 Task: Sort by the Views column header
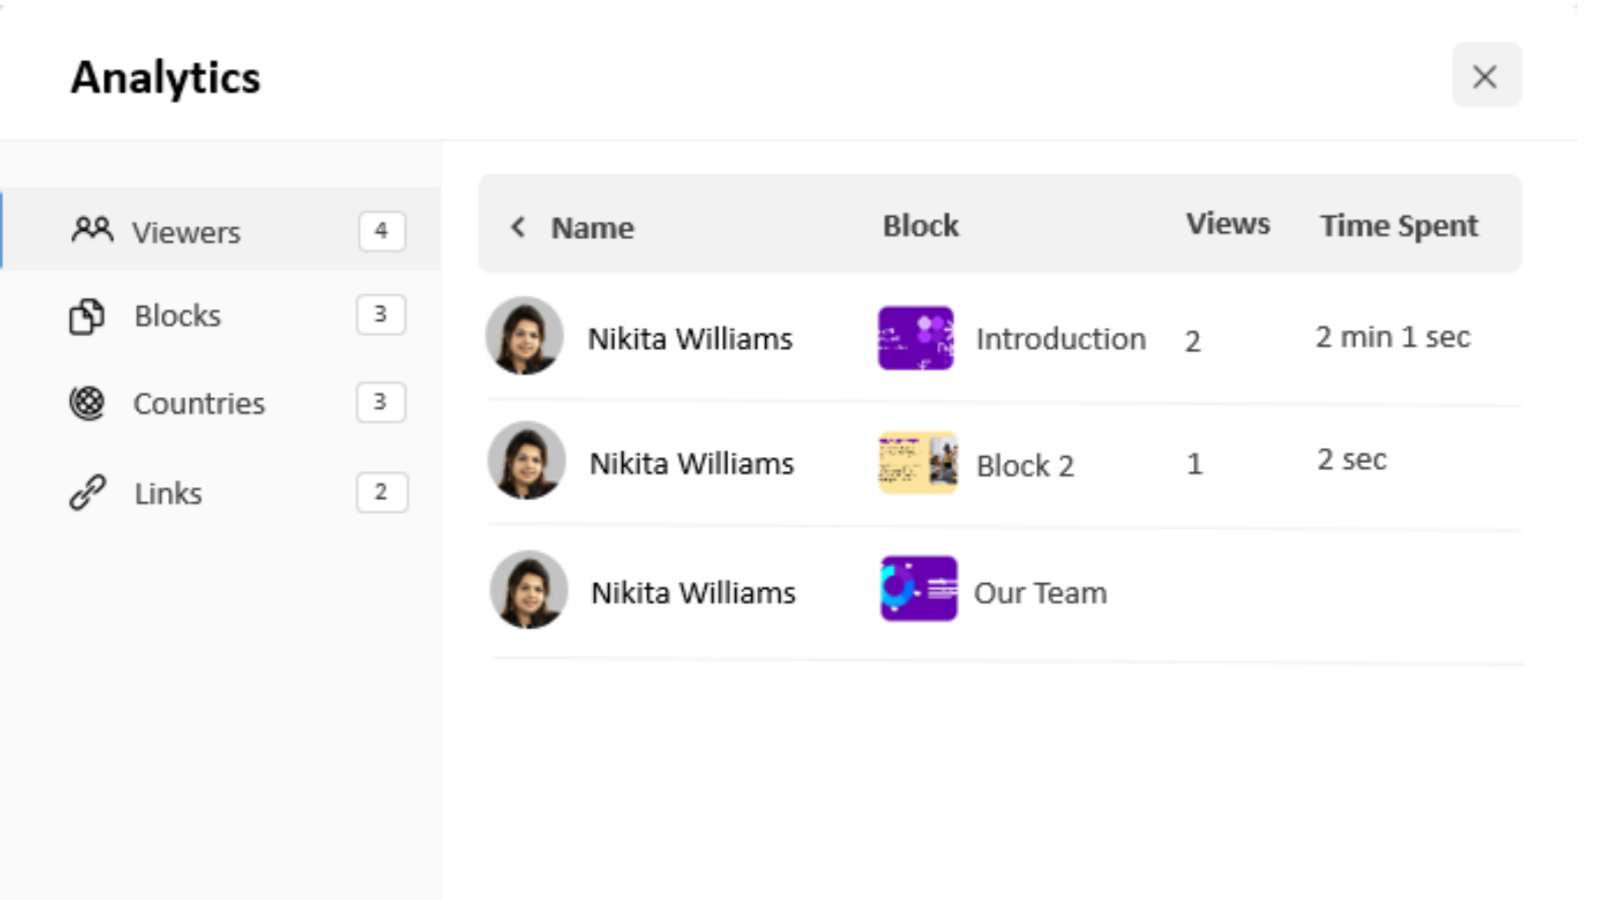point(1228,224)
